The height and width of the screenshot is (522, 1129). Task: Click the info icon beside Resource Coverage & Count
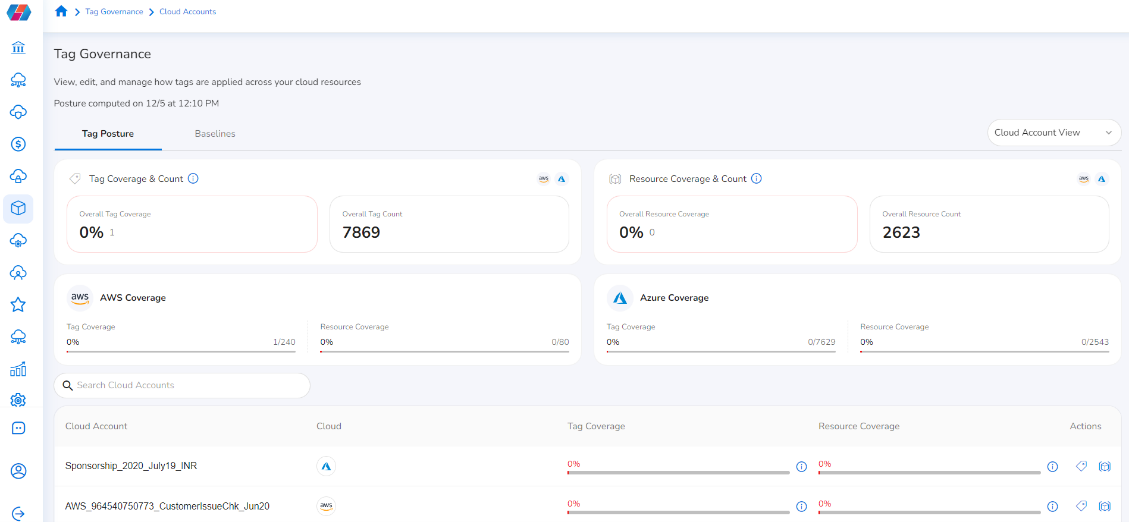point(756,179)
